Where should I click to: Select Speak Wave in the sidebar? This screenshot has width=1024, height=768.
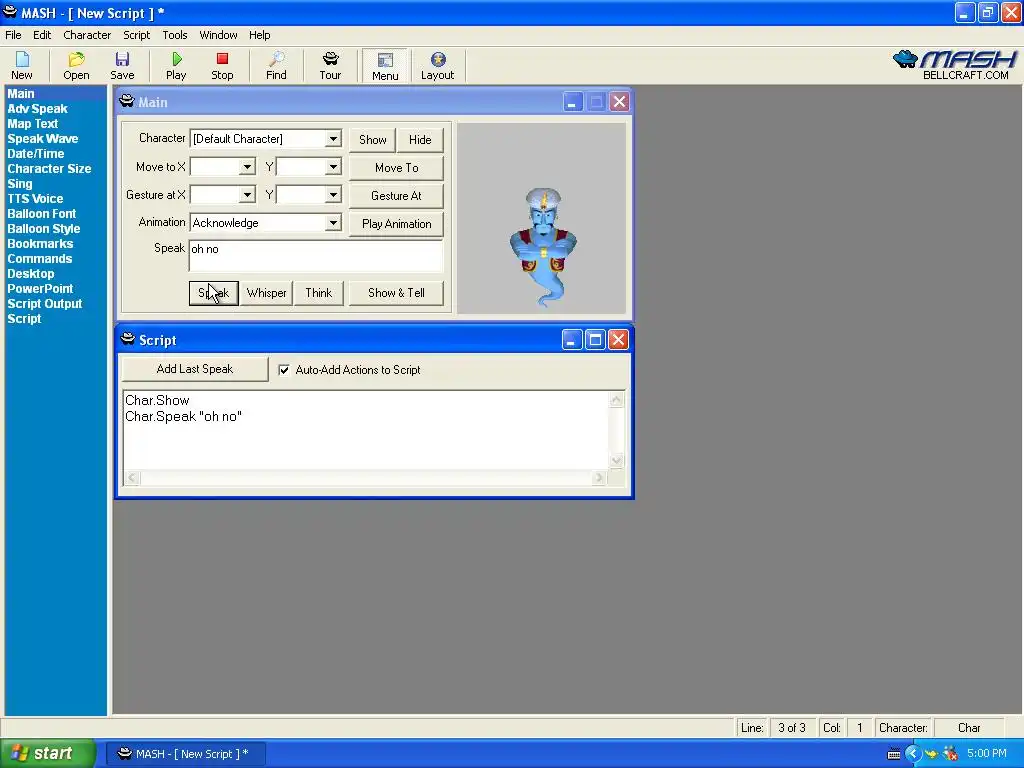[x=42, y=139]
